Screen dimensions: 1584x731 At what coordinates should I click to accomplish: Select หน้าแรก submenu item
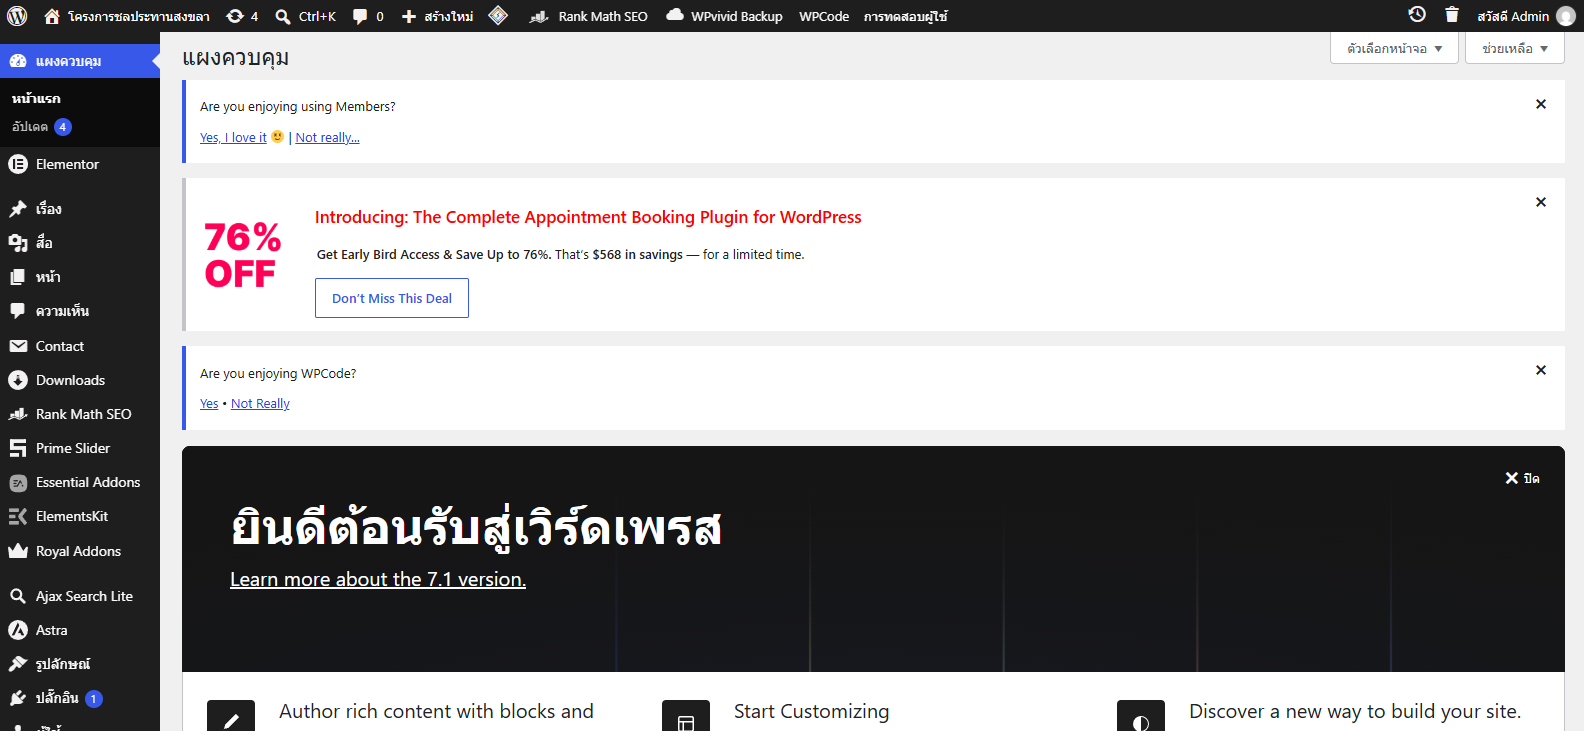click(x=36, y=98)
